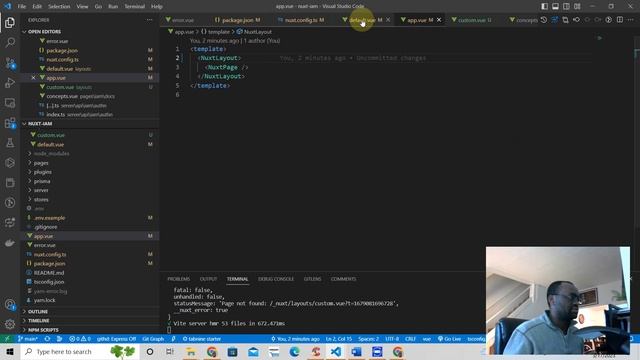This screenshot has height=360, width=640.
Task: Switch to the error.vue editor tab
Action: coord(182,20)
